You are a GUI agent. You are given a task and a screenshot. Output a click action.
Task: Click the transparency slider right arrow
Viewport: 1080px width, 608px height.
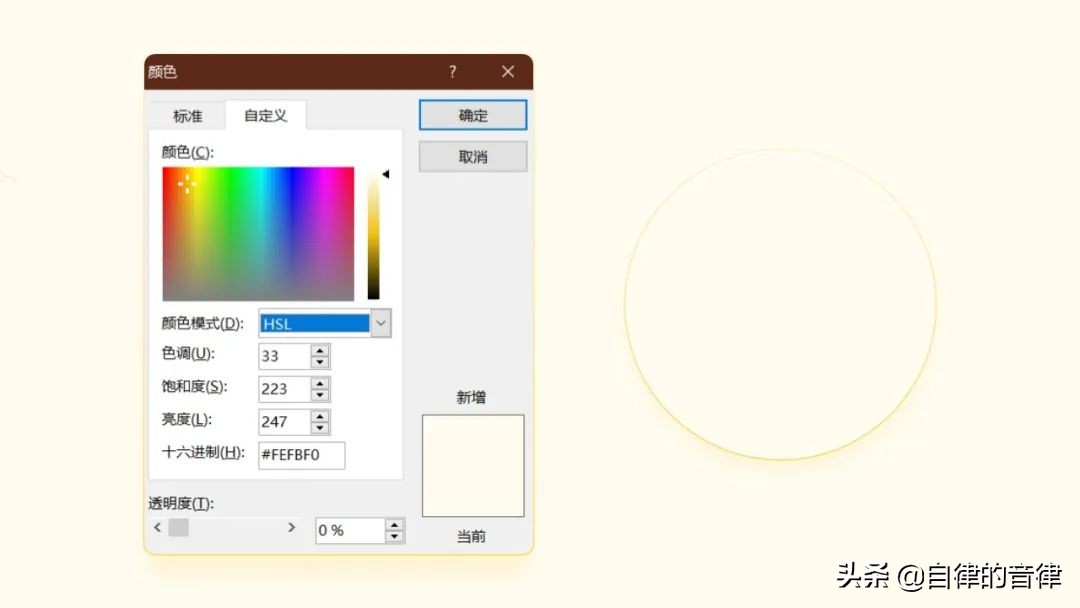pyautogui.click(x=291, y=527)
